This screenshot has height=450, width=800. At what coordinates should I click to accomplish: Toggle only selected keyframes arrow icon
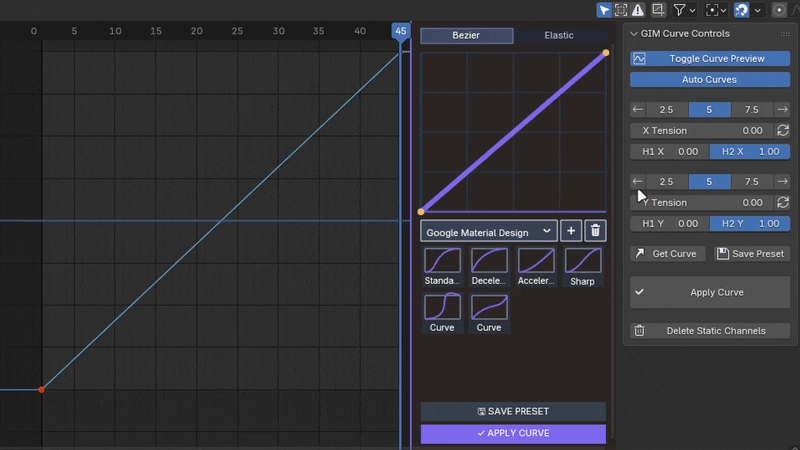(x=604, y=10)
